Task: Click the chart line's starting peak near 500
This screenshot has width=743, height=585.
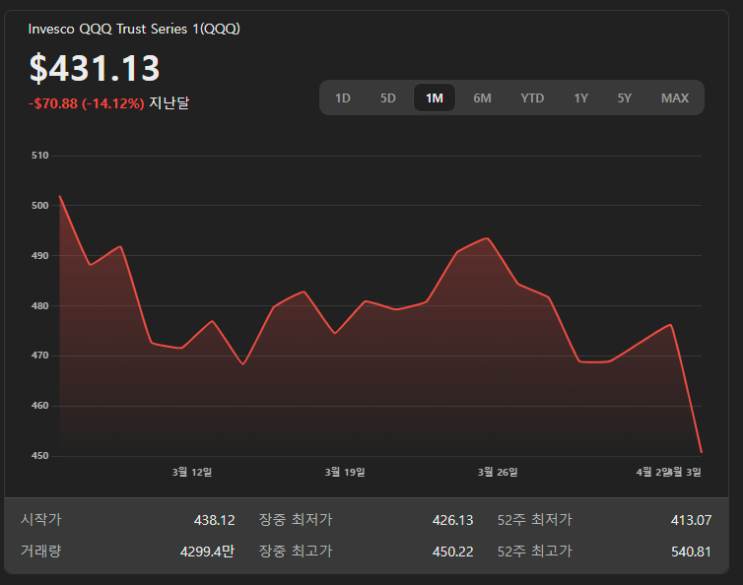Action: [x=60, y=196]
